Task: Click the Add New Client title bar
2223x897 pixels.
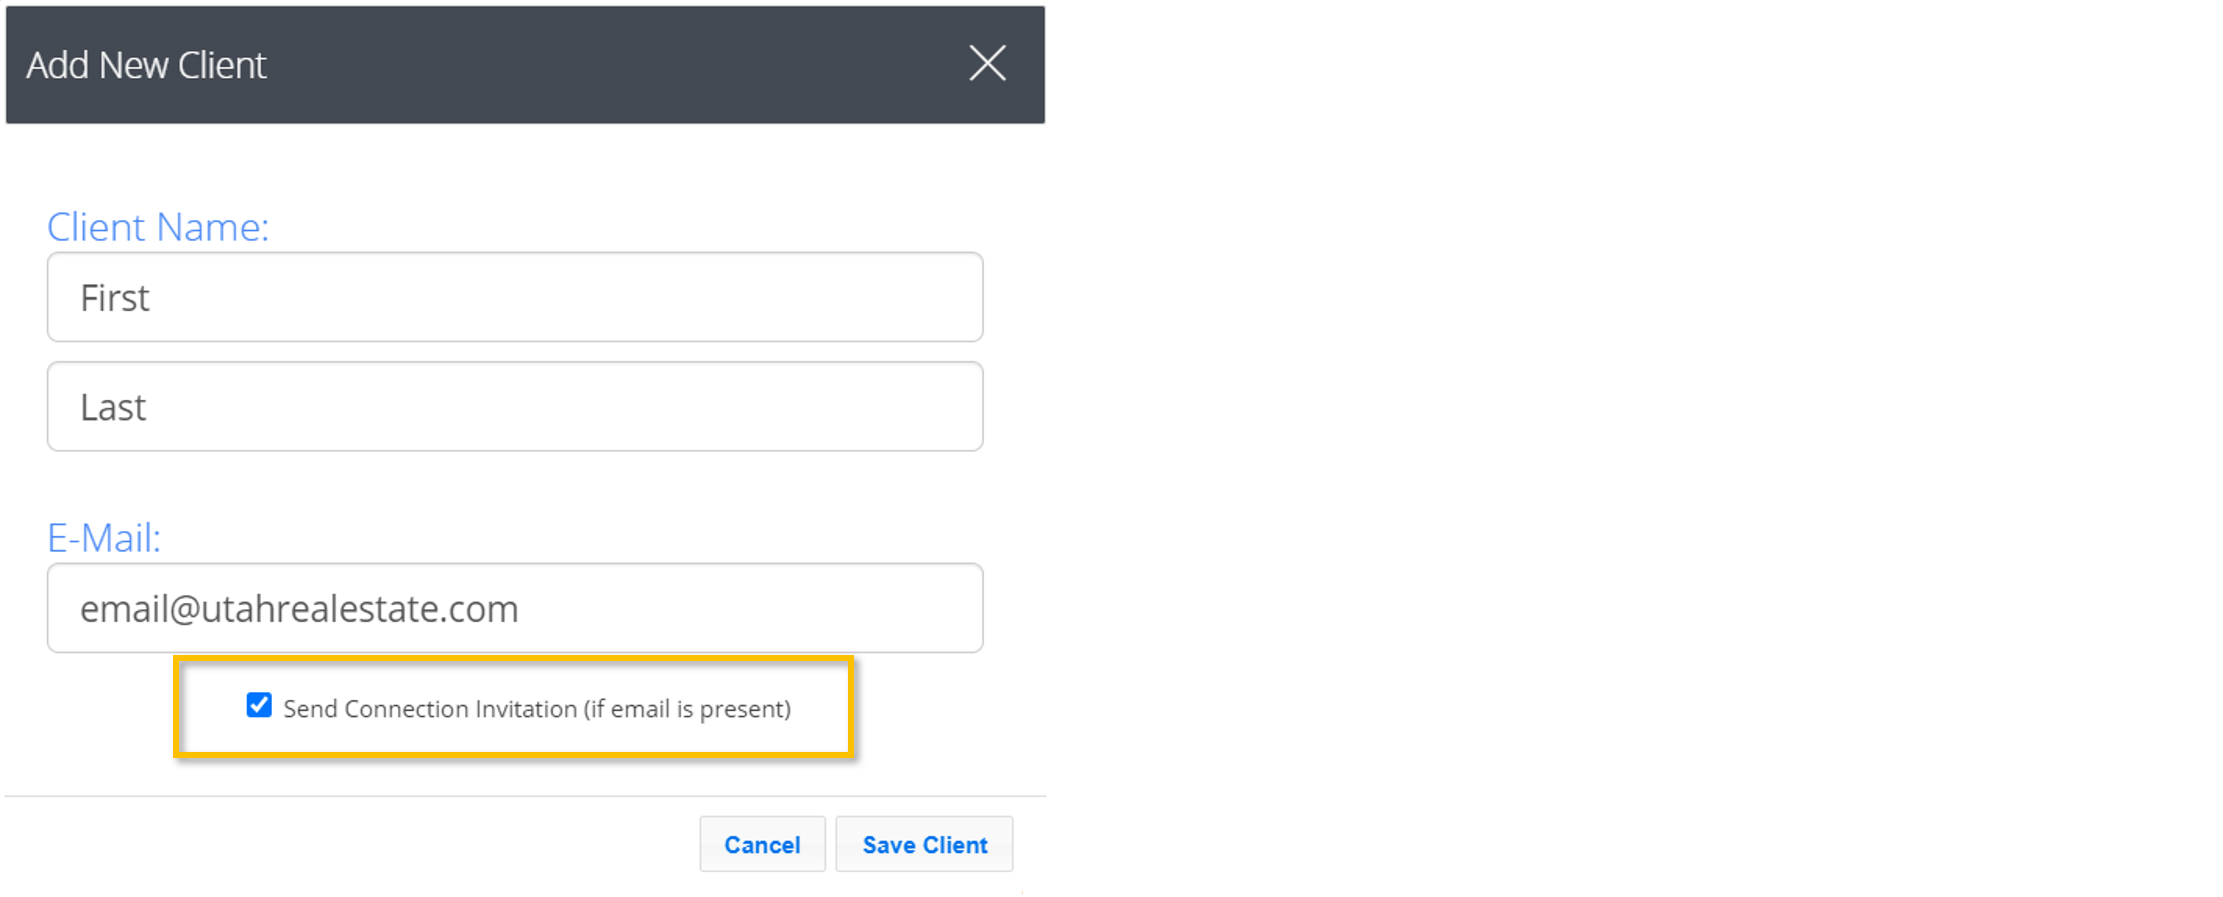Action: 500,65
